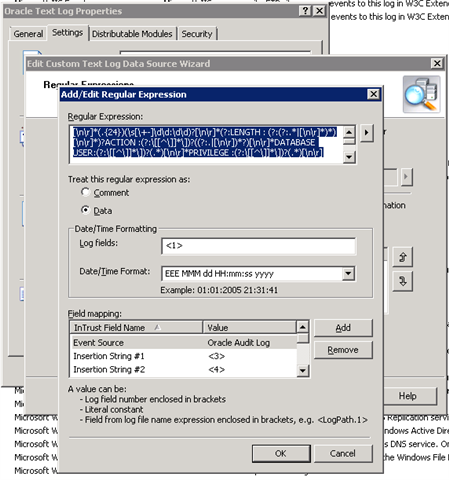Click the disabled arrow button behind the dialog
449x480 pixels.
pyautogui.click(x=406, y=176)
